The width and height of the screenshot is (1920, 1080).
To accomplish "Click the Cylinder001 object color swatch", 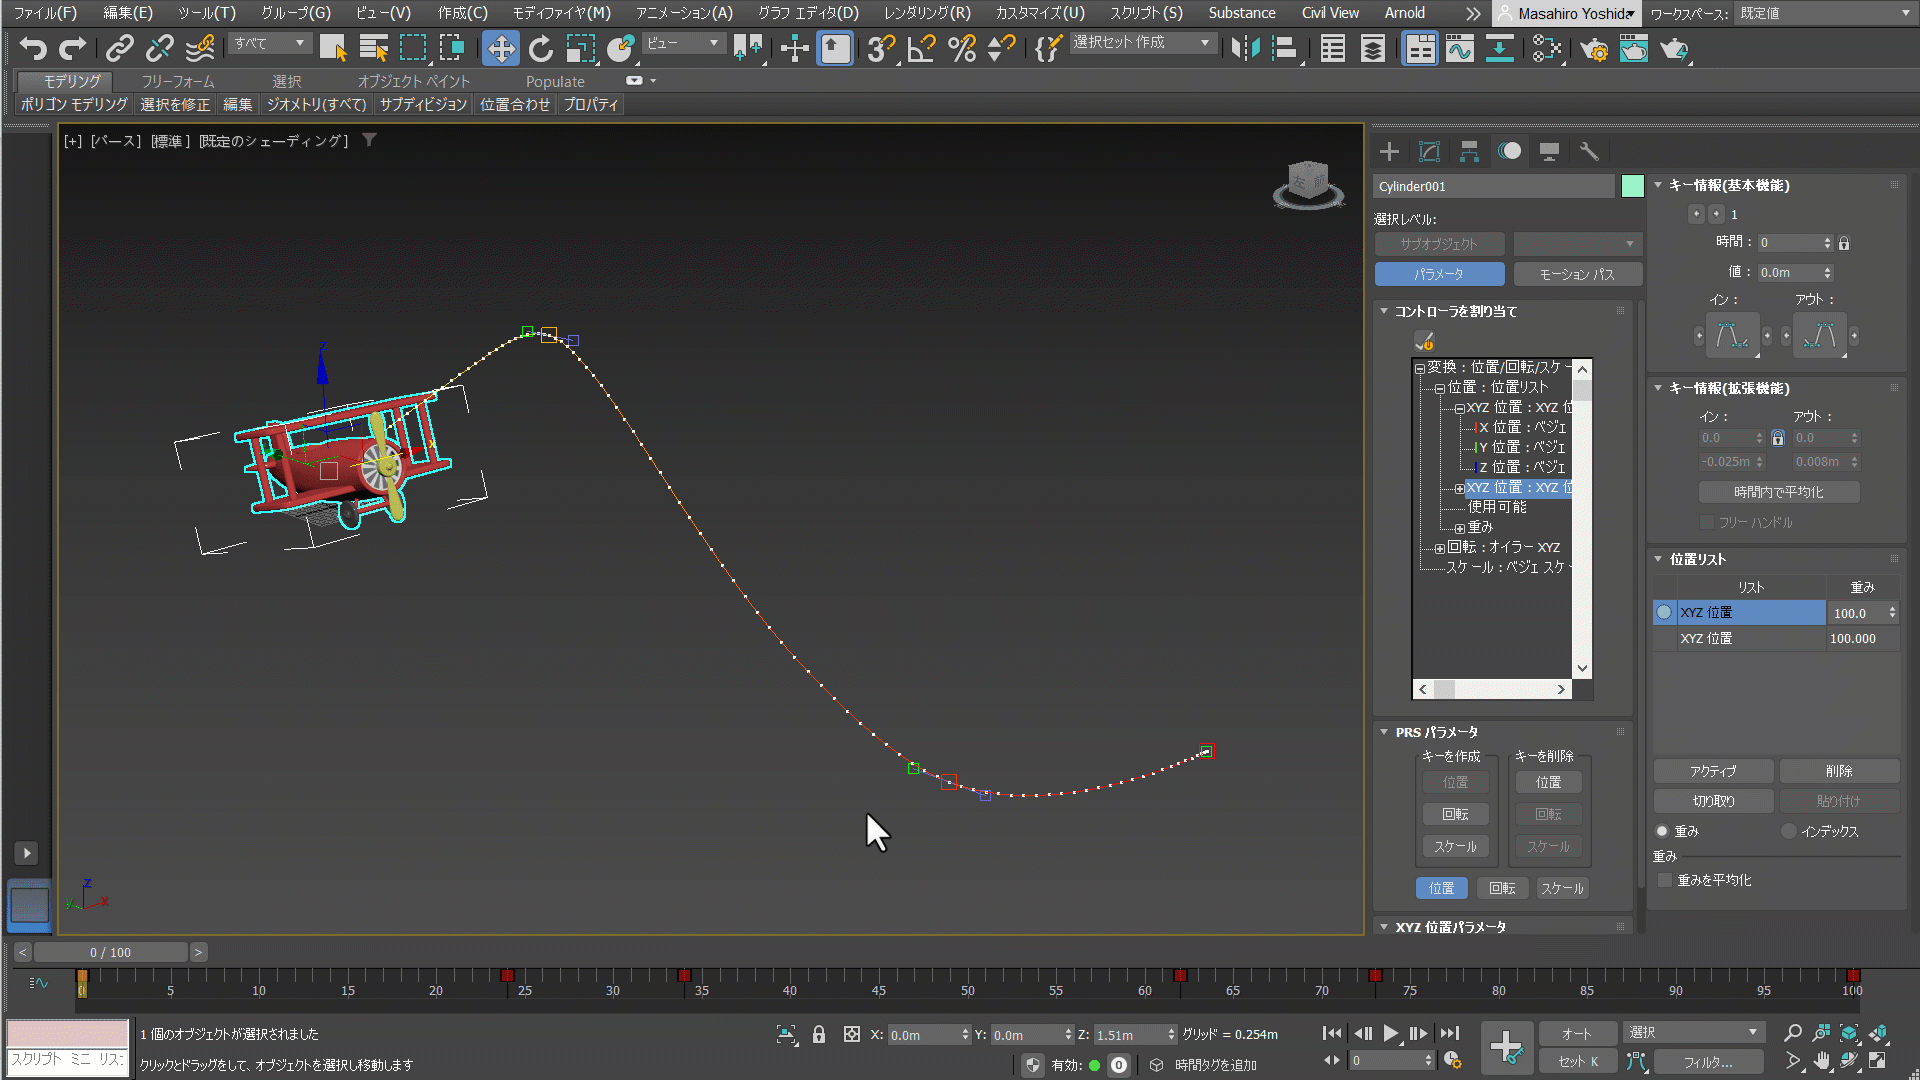I will coord(1632,186).
